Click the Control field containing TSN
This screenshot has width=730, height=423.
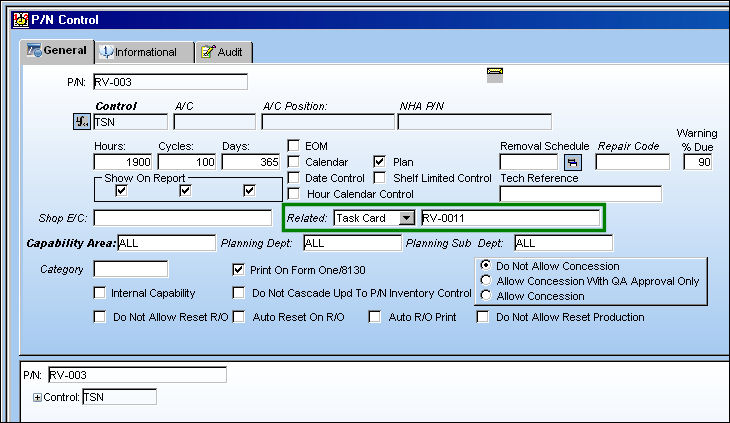(131, 122)
